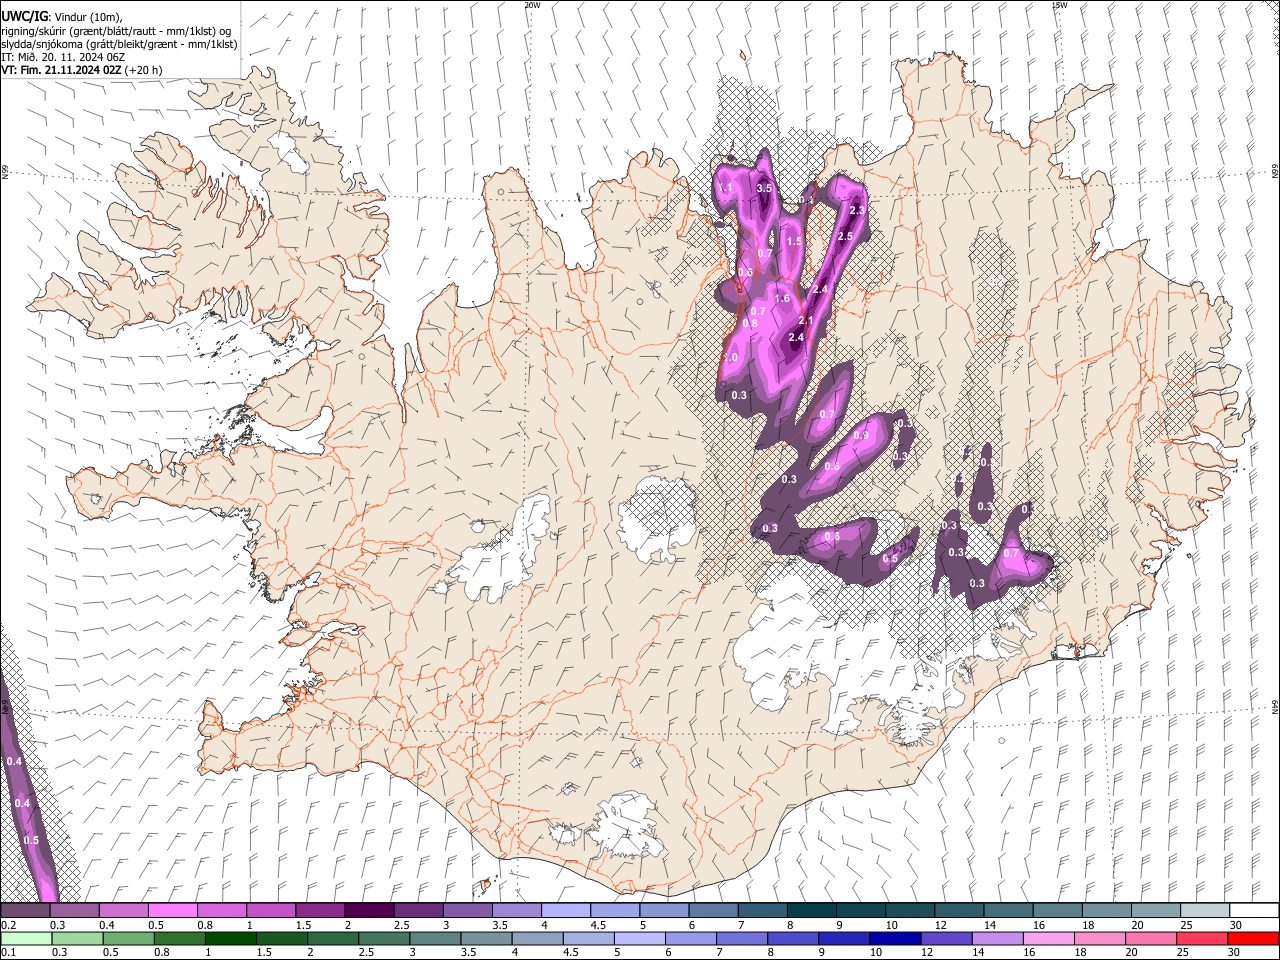Click lower legend swatch between 4 and 4.5
The width and height of the screenshot is (1280, 960).
(x=537, y=938)
